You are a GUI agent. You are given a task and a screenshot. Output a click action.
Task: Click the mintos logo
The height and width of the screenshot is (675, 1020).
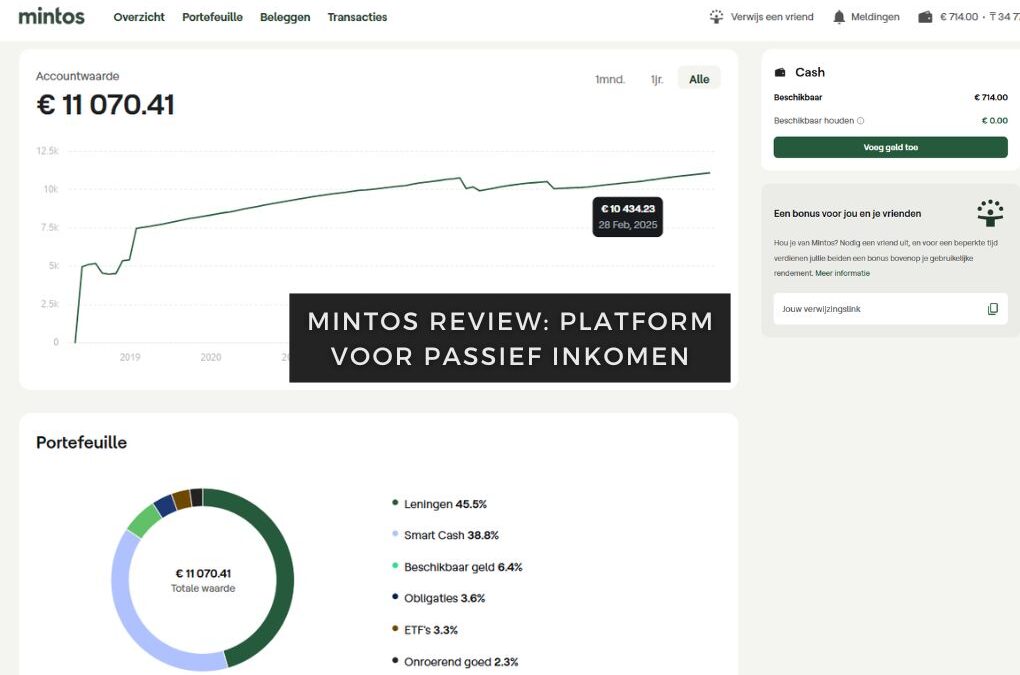pyautogui.click(x=51, y=16)
